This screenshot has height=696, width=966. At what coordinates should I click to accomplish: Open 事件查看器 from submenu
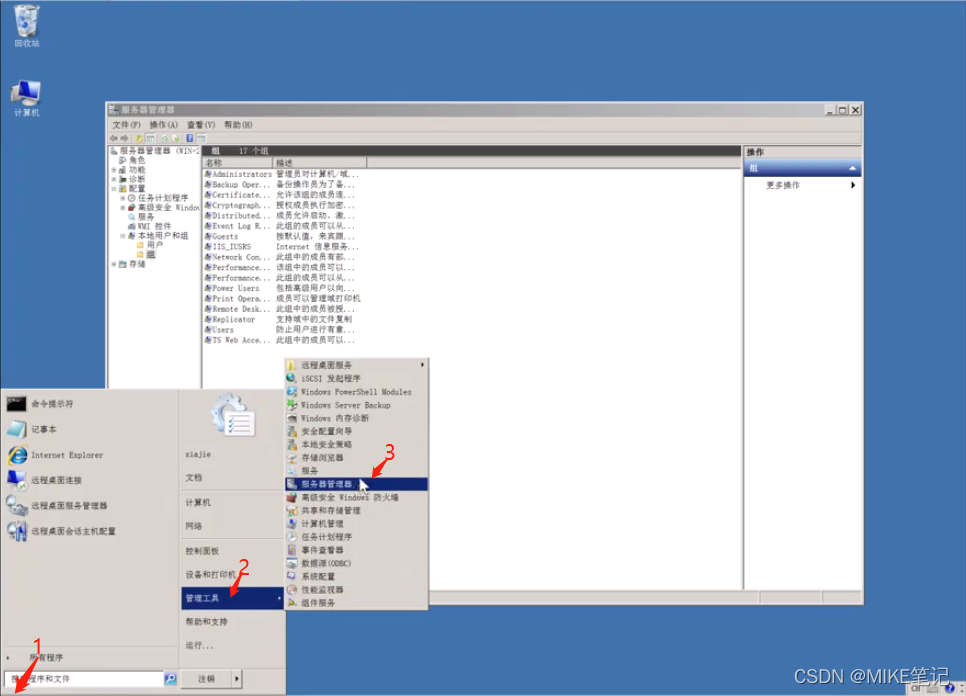pyautogui.click(x=356, y=550)
